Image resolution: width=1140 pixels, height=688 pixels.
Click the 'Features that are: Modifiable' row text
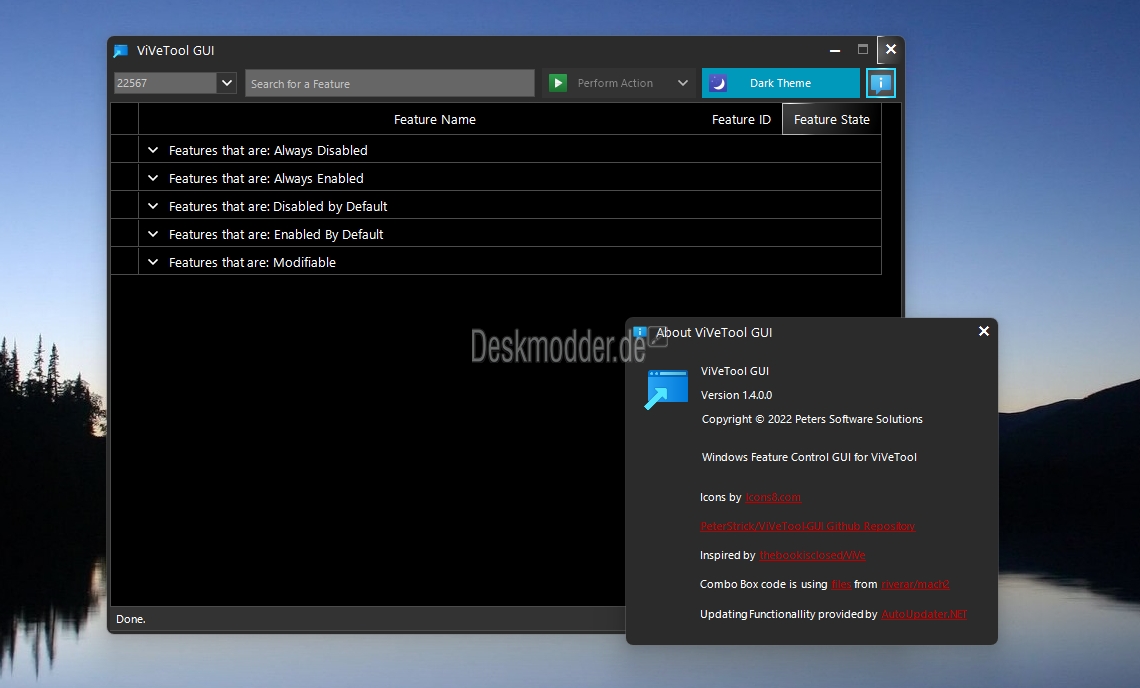(252, 263)
